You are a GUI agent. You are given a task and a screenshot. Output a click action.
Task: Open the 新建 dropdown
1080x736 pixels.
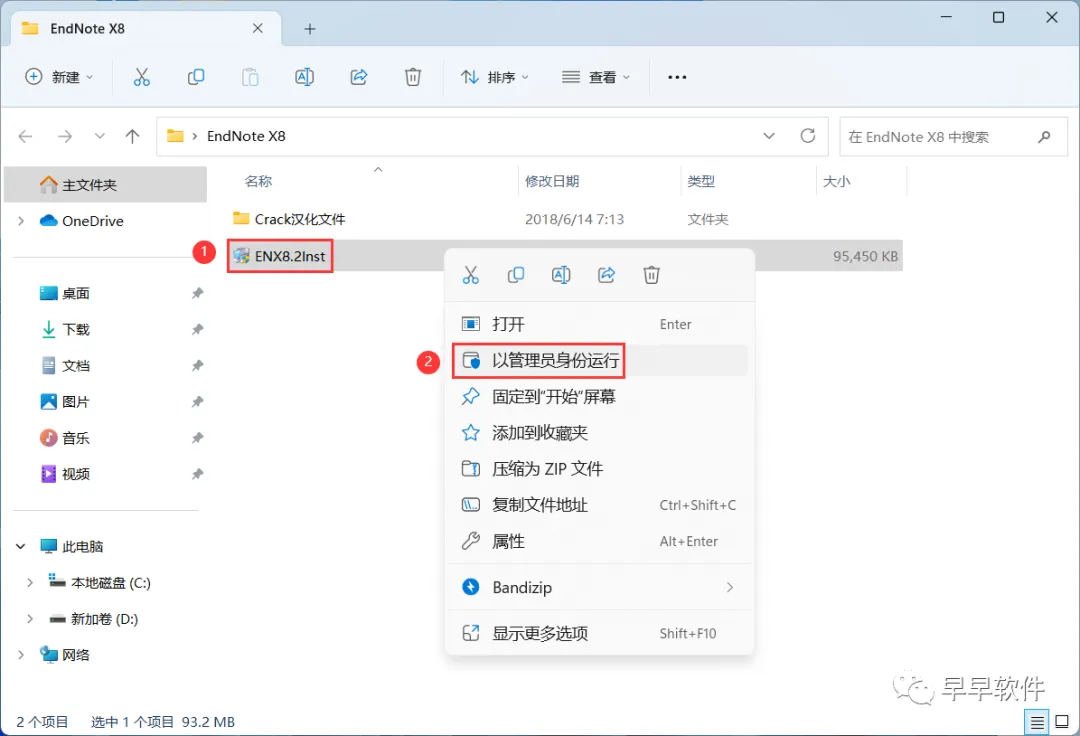[59, 77]
